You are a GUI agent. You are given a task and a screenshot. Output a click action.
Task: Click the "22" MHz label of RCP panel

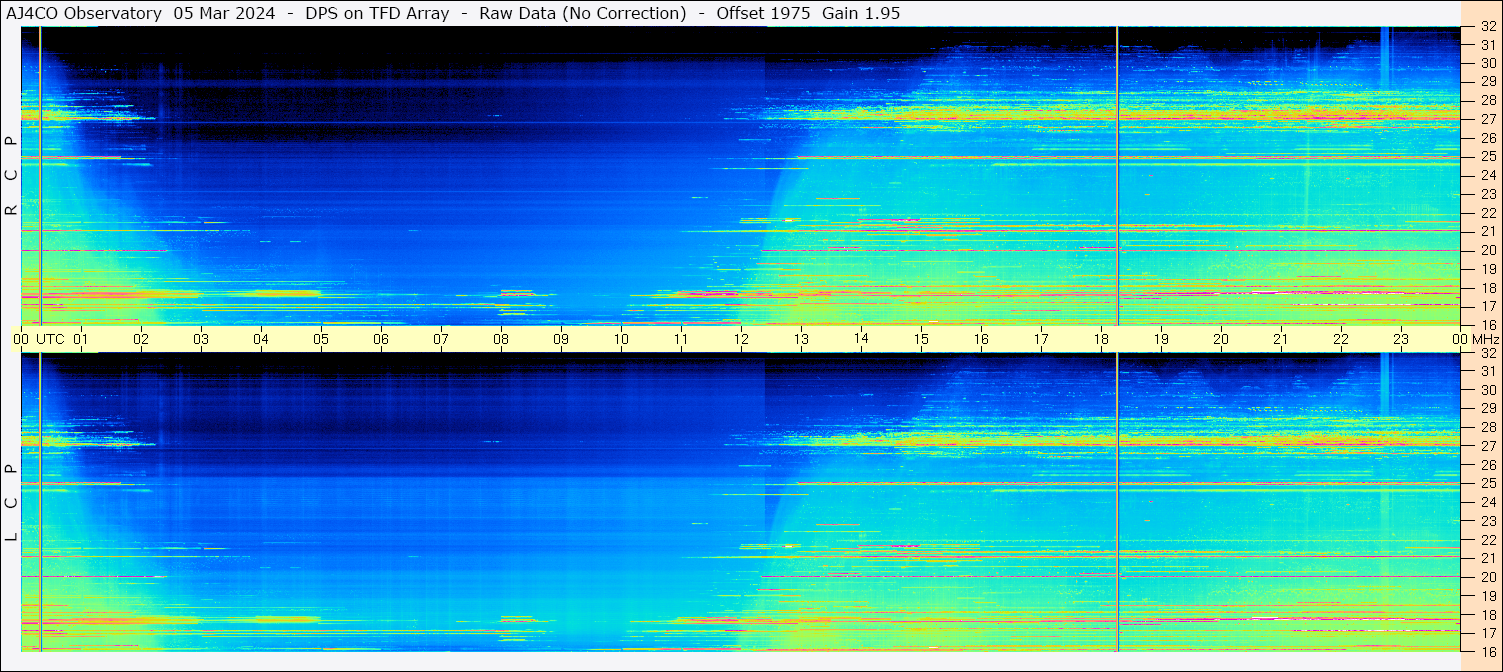pyautogui.click(x=1487, y=213)
